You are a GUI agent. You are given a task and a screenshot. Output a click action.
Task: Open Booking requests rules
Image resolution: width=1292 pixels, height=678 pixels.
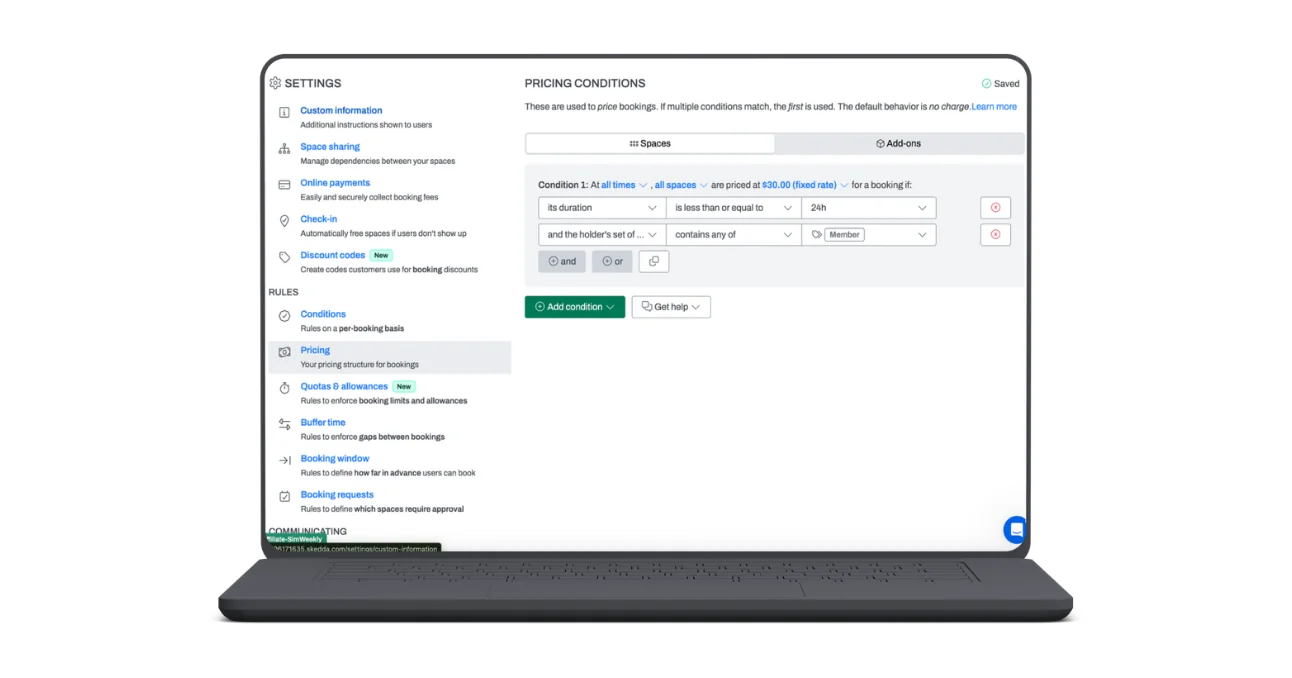[x=337, y=494]
